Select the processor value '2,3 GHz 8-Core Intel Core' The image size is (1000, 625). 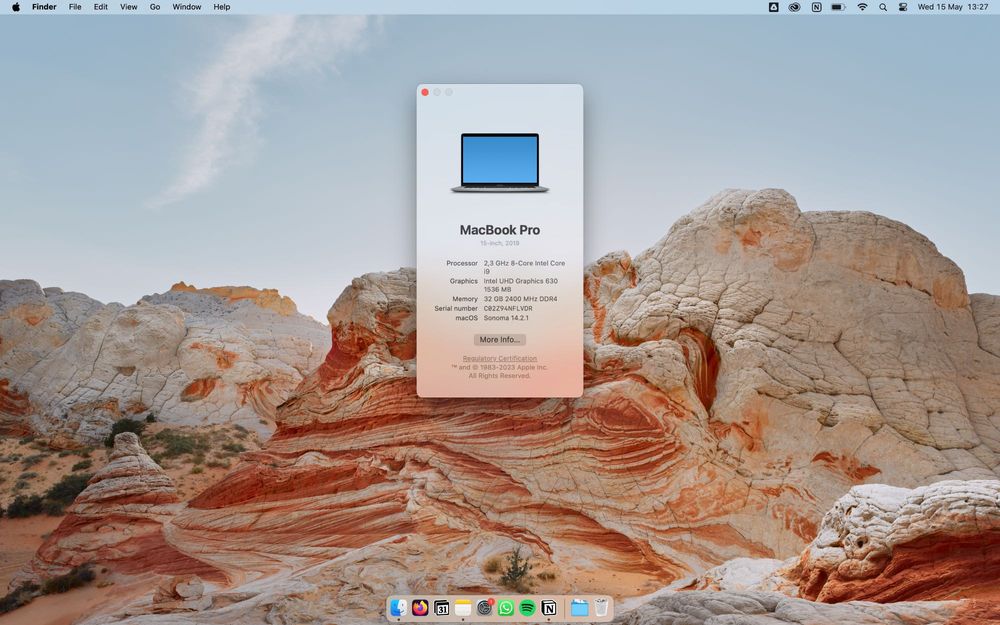[524, 263]
